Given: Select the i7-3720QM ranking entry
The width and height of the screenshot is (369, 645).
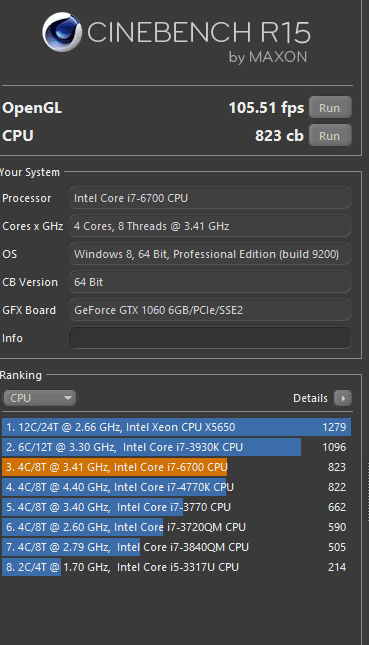Looking at the screenshot, I should tap(176, 527).
